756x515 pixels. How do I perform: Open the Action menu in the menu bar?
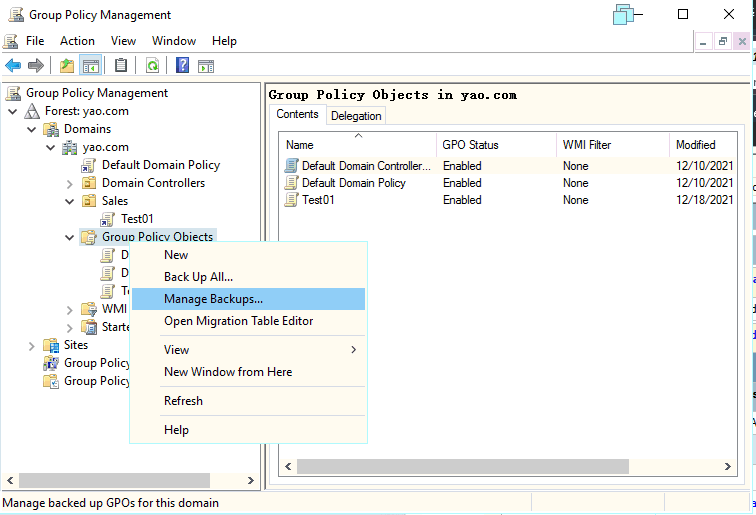pos(77,41)
